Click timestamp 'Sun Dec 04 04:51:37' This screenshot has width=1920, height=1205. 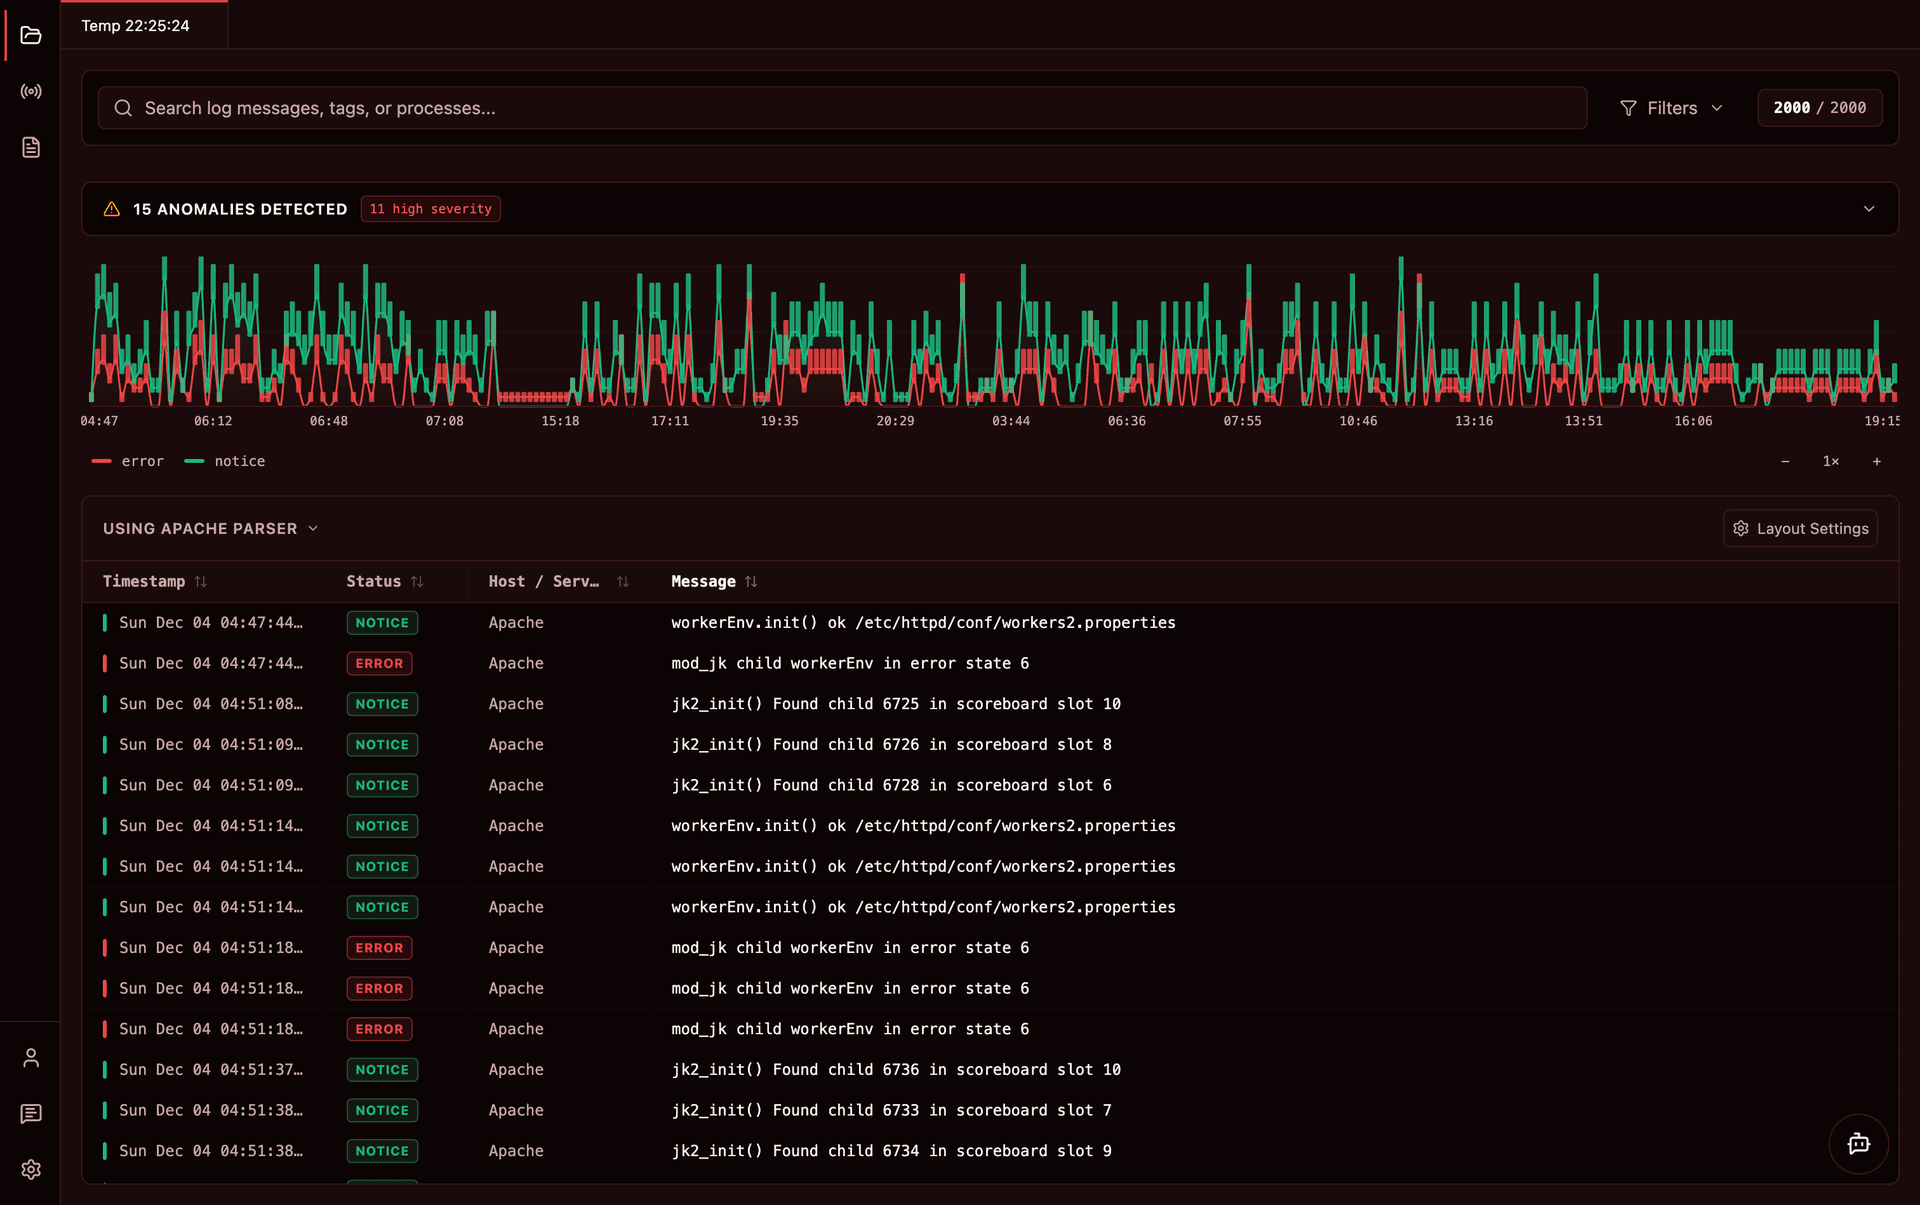(211, 1070)
